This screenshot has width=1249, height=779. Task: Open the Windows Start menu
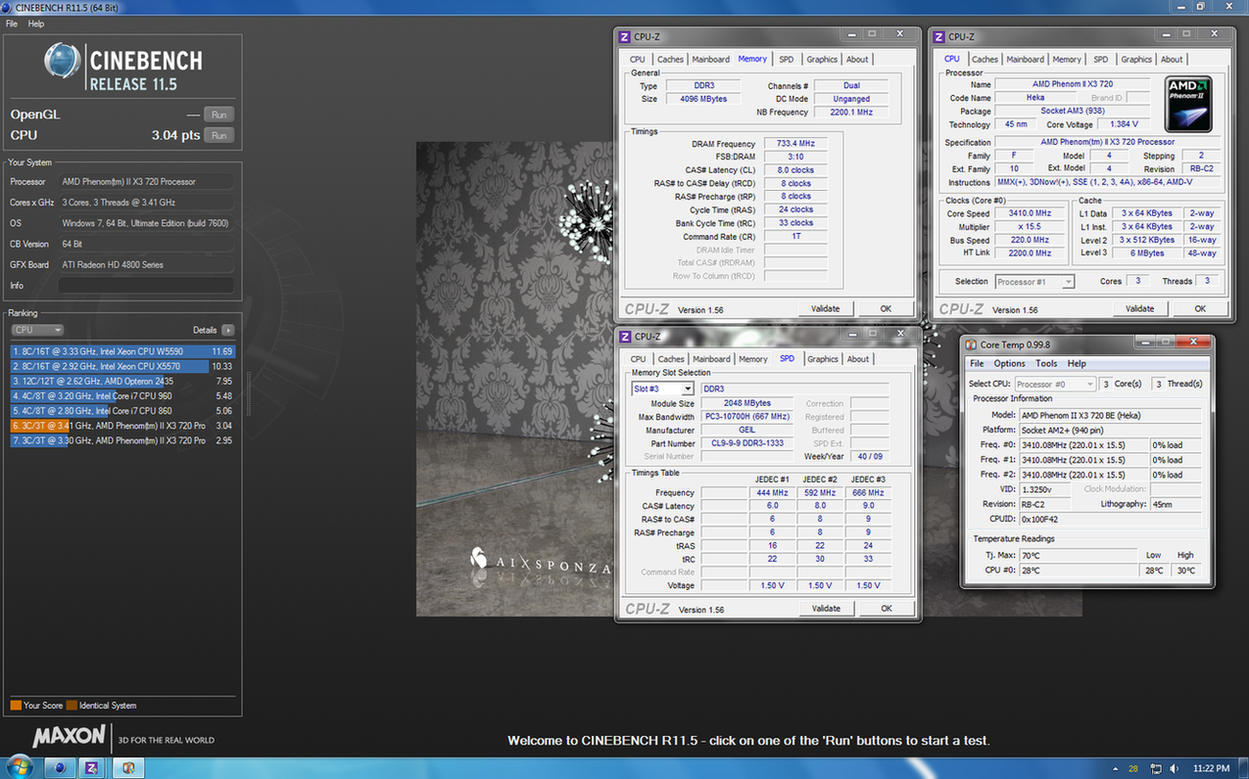tap(20, 768)
